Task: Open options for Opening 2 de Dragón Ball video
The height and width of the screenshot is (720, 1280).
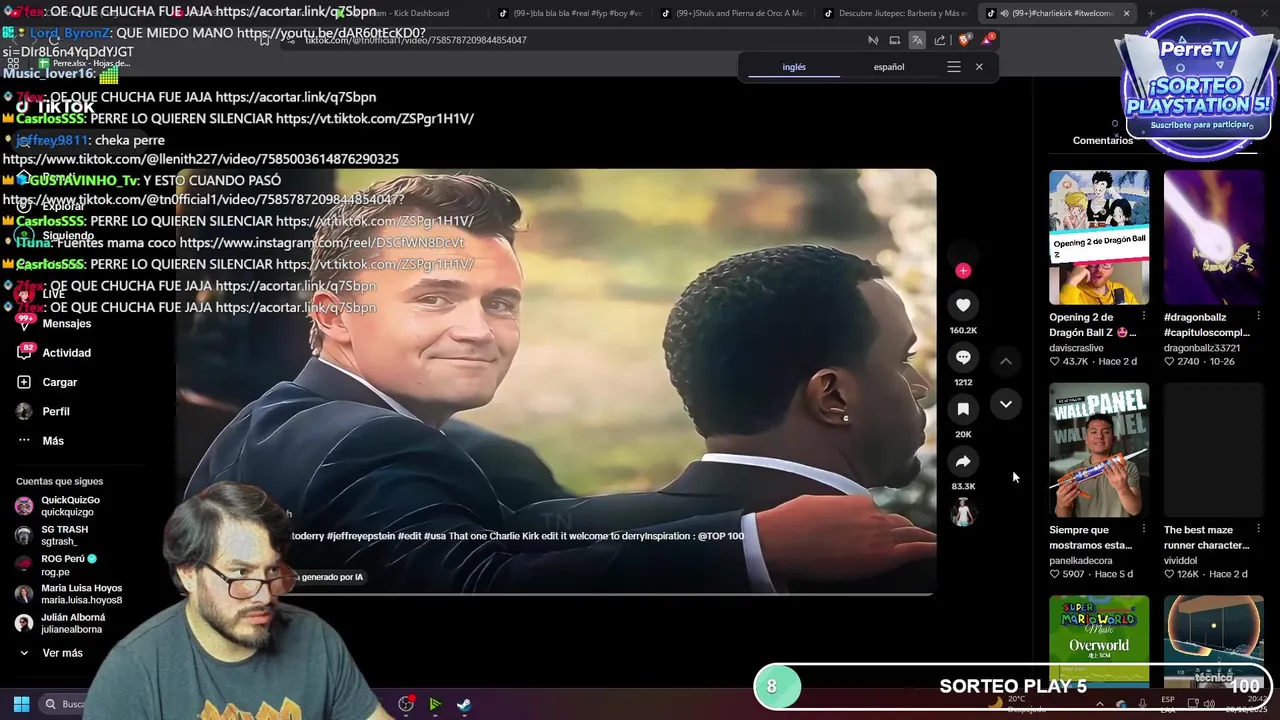Action: [x=1144, y=317]
